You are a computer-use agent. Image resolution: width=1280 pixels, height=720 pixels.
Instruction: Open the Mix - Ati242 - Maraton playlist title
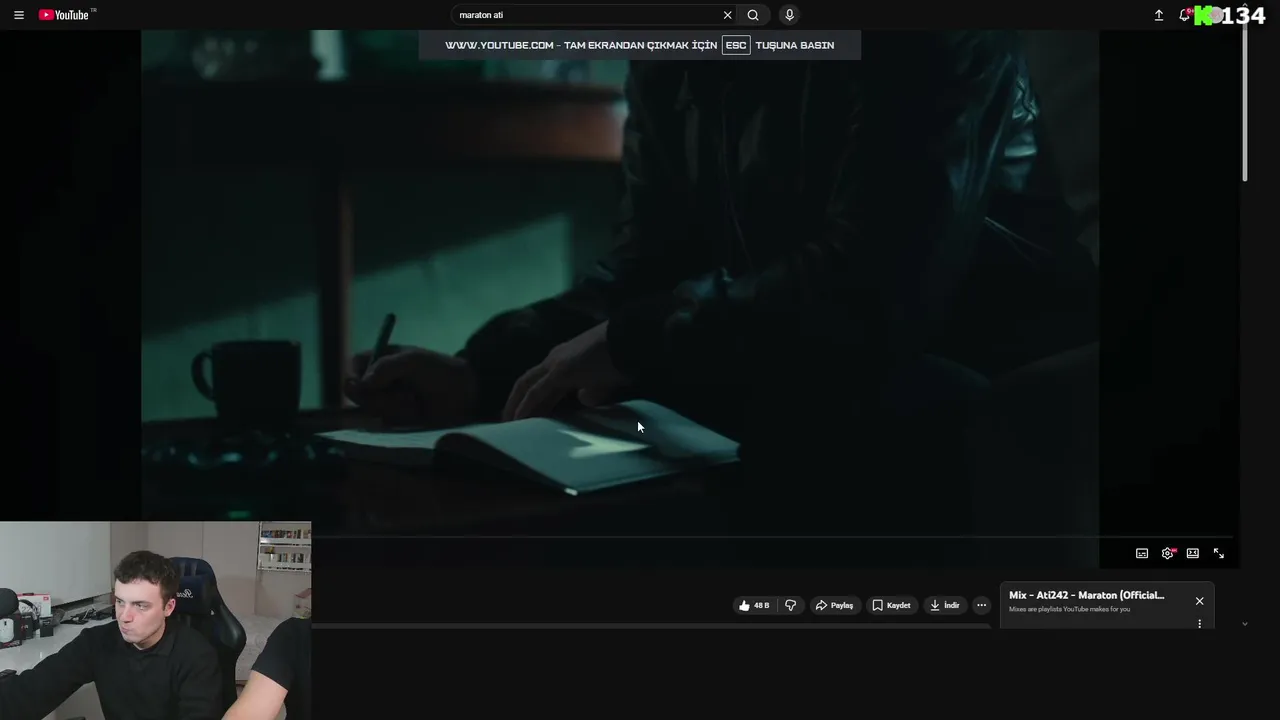pyautogui.click(x=1086, y=595)
